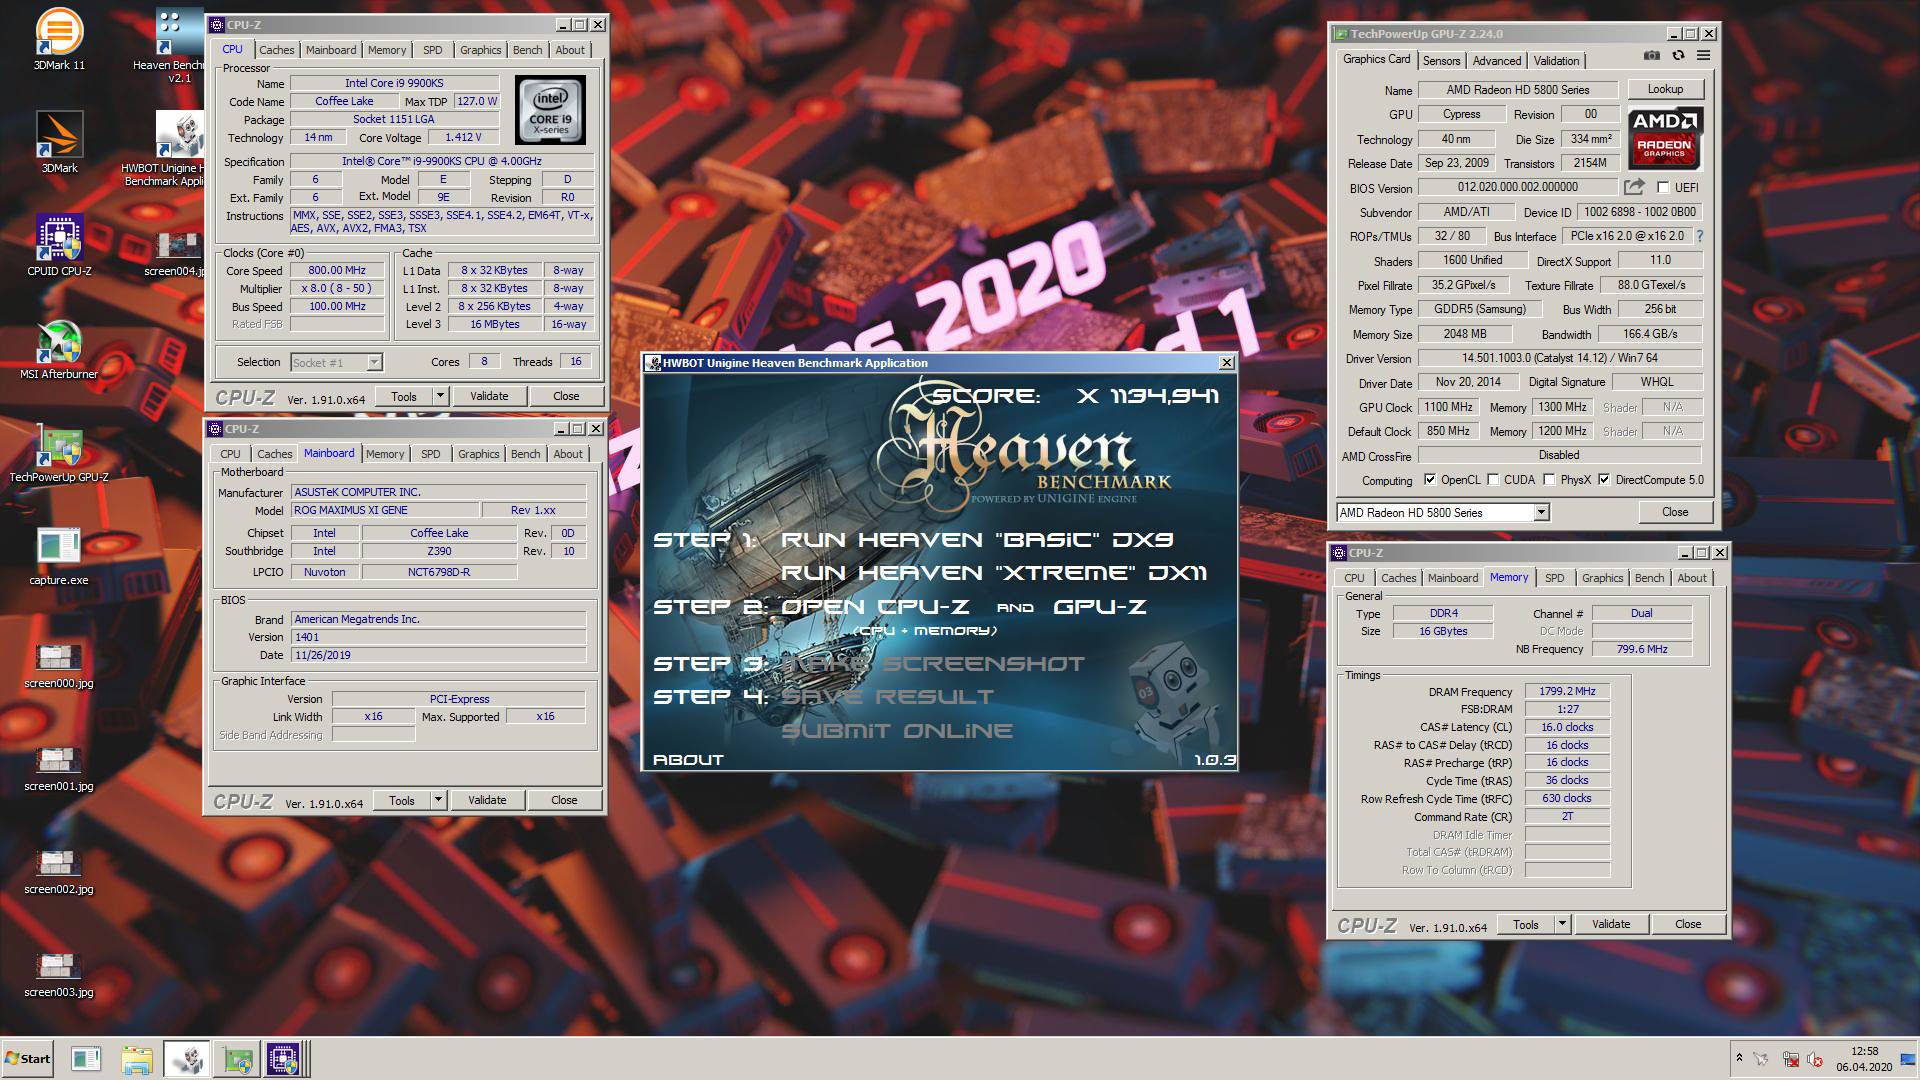Open the Heaven Benchmark v2.1 desktop icon
1920x1080 pixels.
(178, 45)
